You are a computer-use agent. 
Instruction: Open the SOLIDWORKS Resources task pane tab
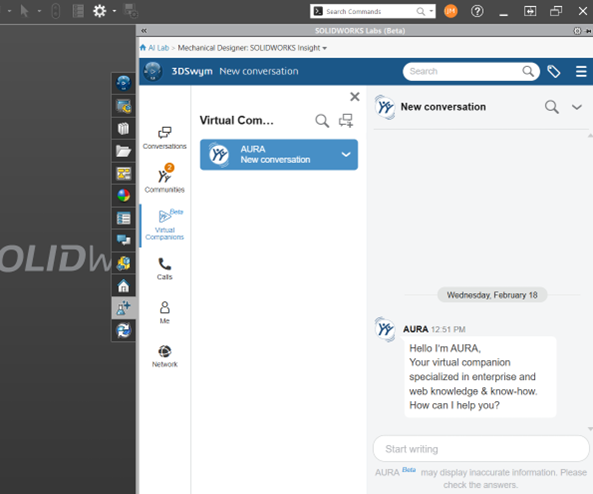[x=123, y=106]
